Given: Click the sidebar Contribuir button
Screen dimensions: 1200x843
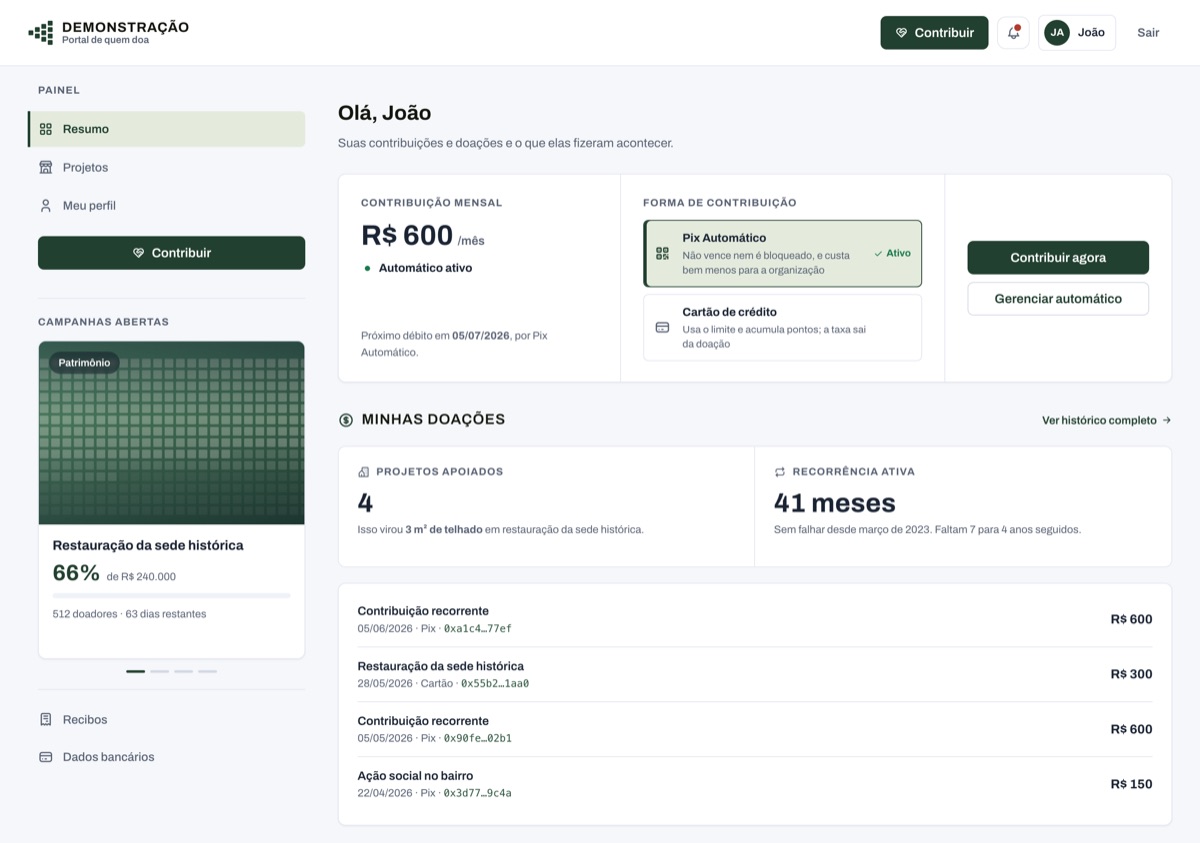Looking at the screenshot, I should (171, 253).
